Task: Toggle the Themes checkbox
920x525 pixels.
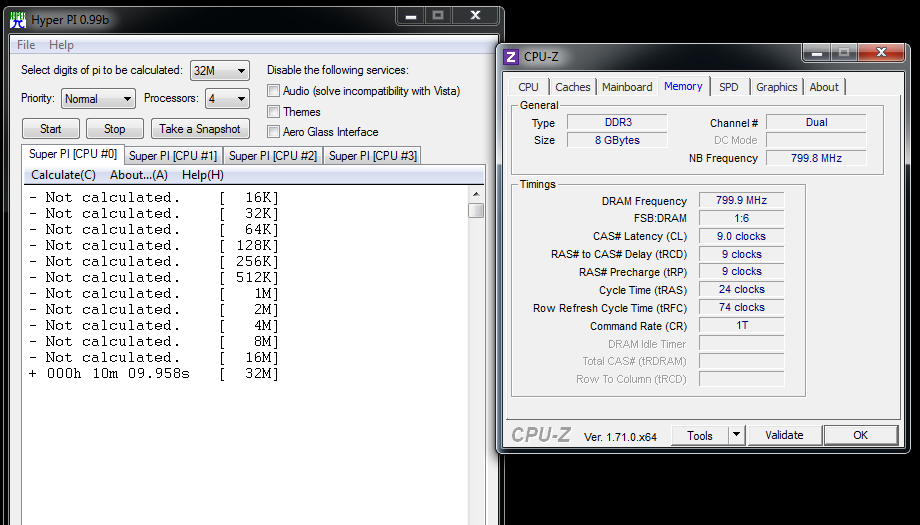Action: tap(273, 111)
